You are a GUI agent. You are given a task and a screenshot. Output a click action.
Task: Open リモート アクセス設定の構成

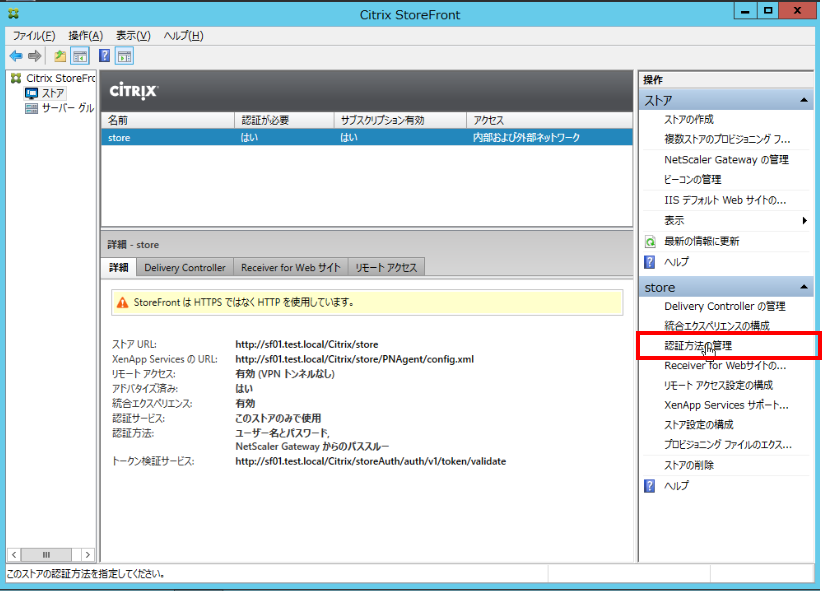coord(718,385)
